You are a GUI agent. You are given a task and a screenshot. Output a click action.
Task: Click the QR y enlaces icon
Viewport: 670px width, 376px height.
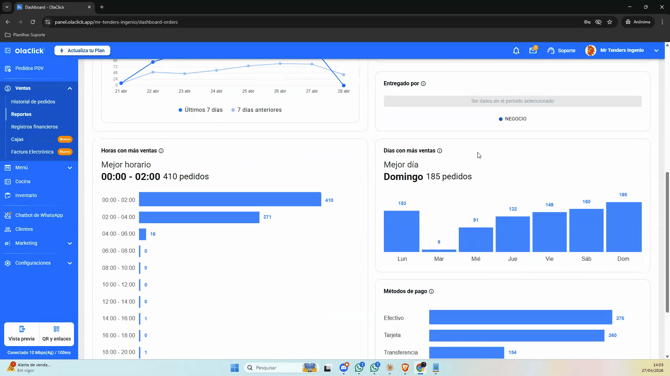(56, 329)
